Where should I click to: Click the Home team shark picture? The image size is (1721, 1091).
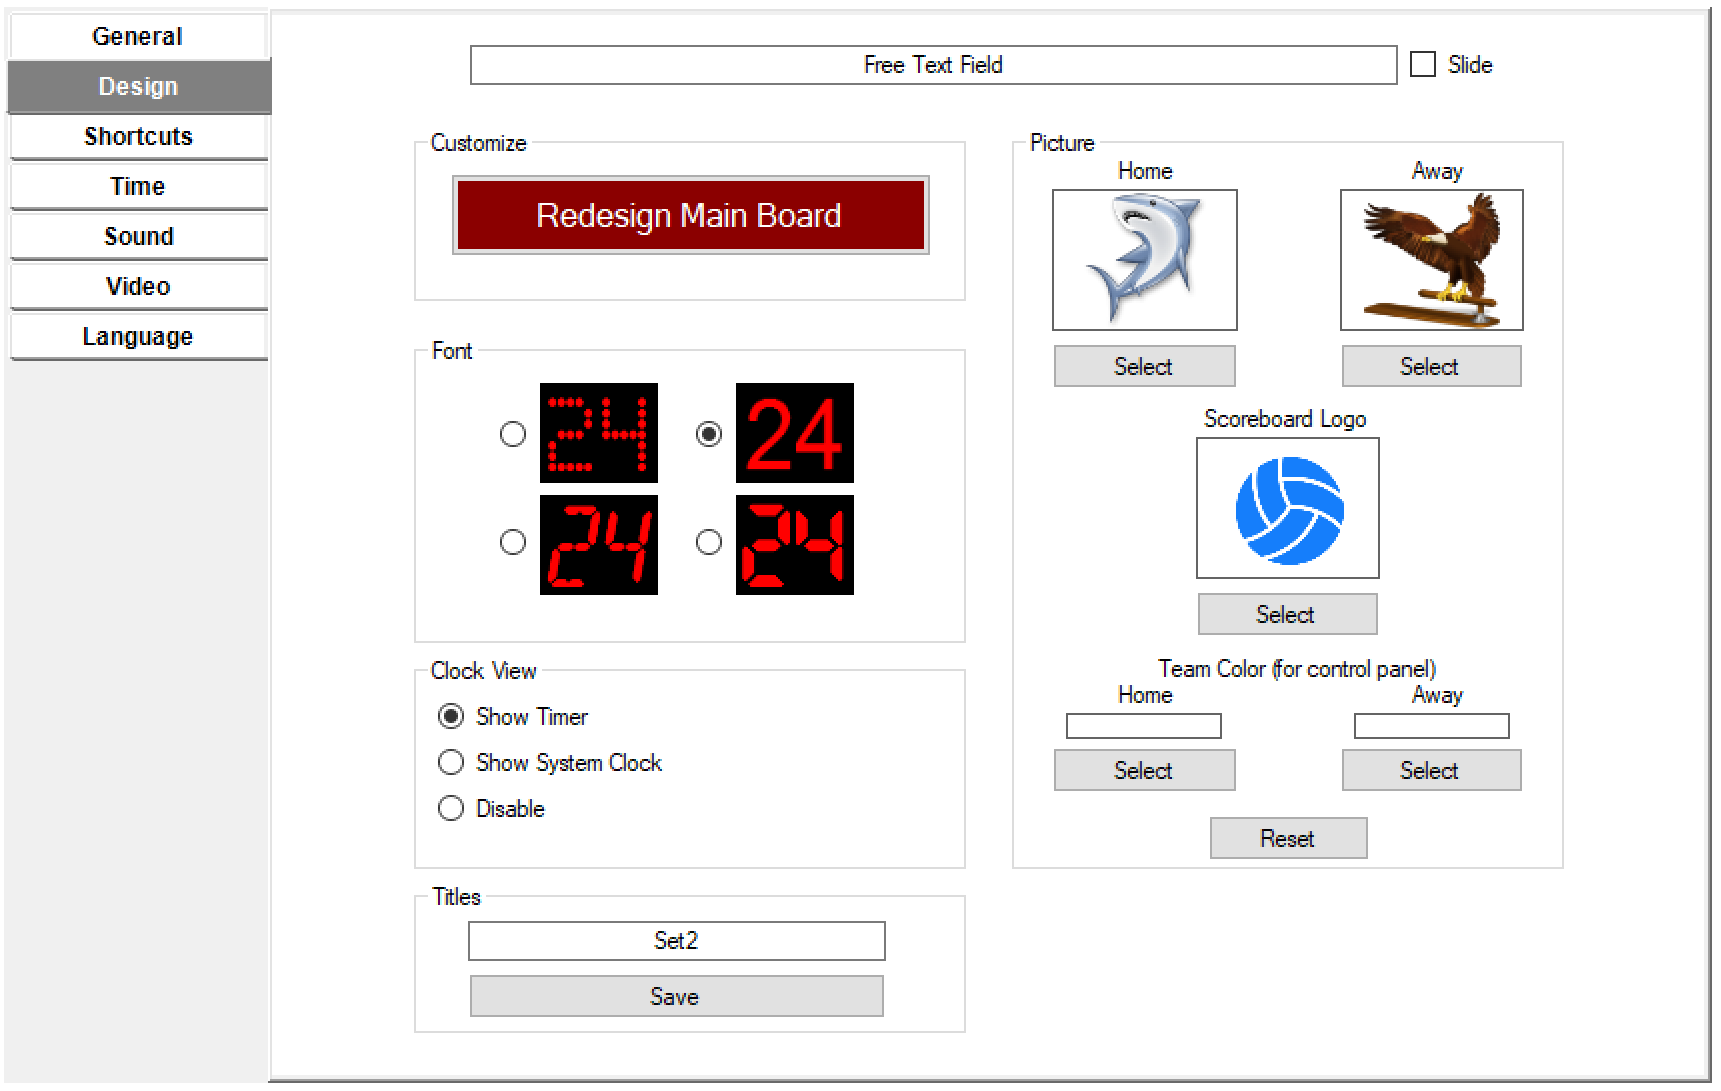(1144, 260)
